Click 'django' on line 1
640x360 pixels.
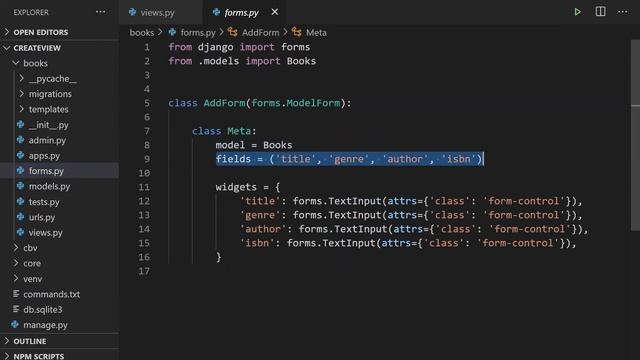click(216, 47)
